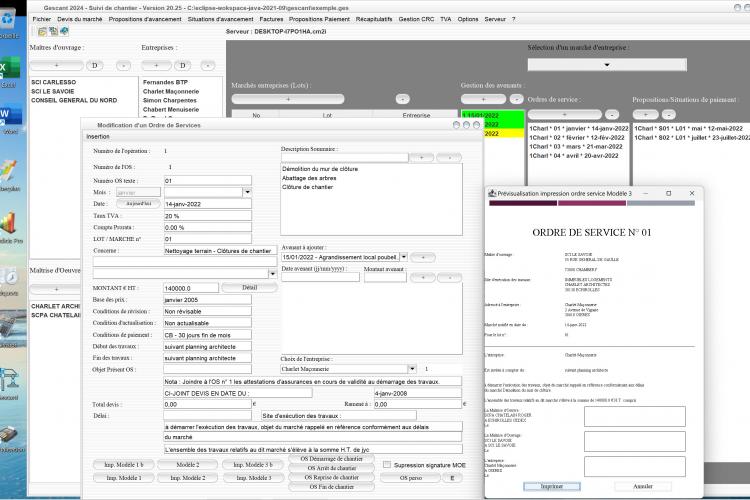
Task: Select Simon Charpentes in Entreprises list
Action: point(169,100)
